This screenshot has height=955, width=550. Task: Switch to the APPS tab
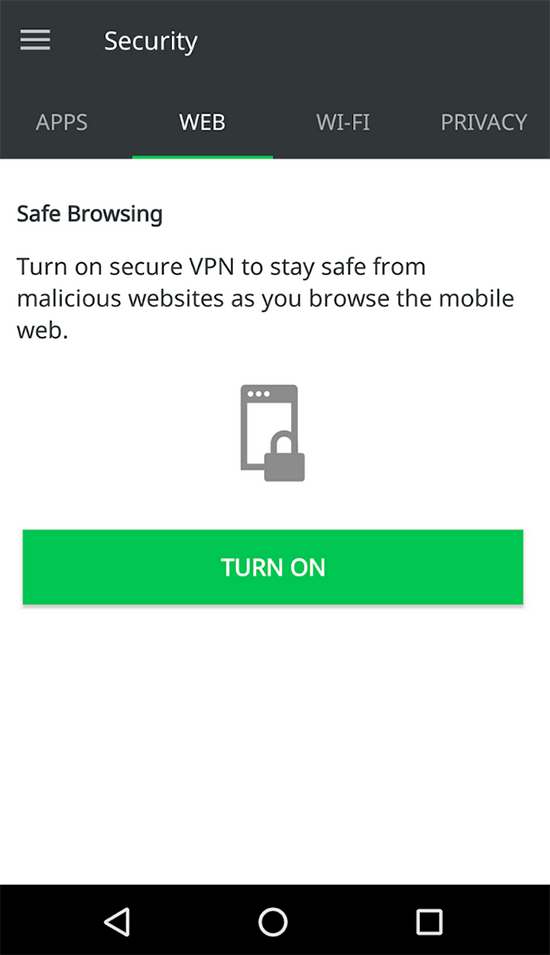pyautogui.click(x=62, y=122)
